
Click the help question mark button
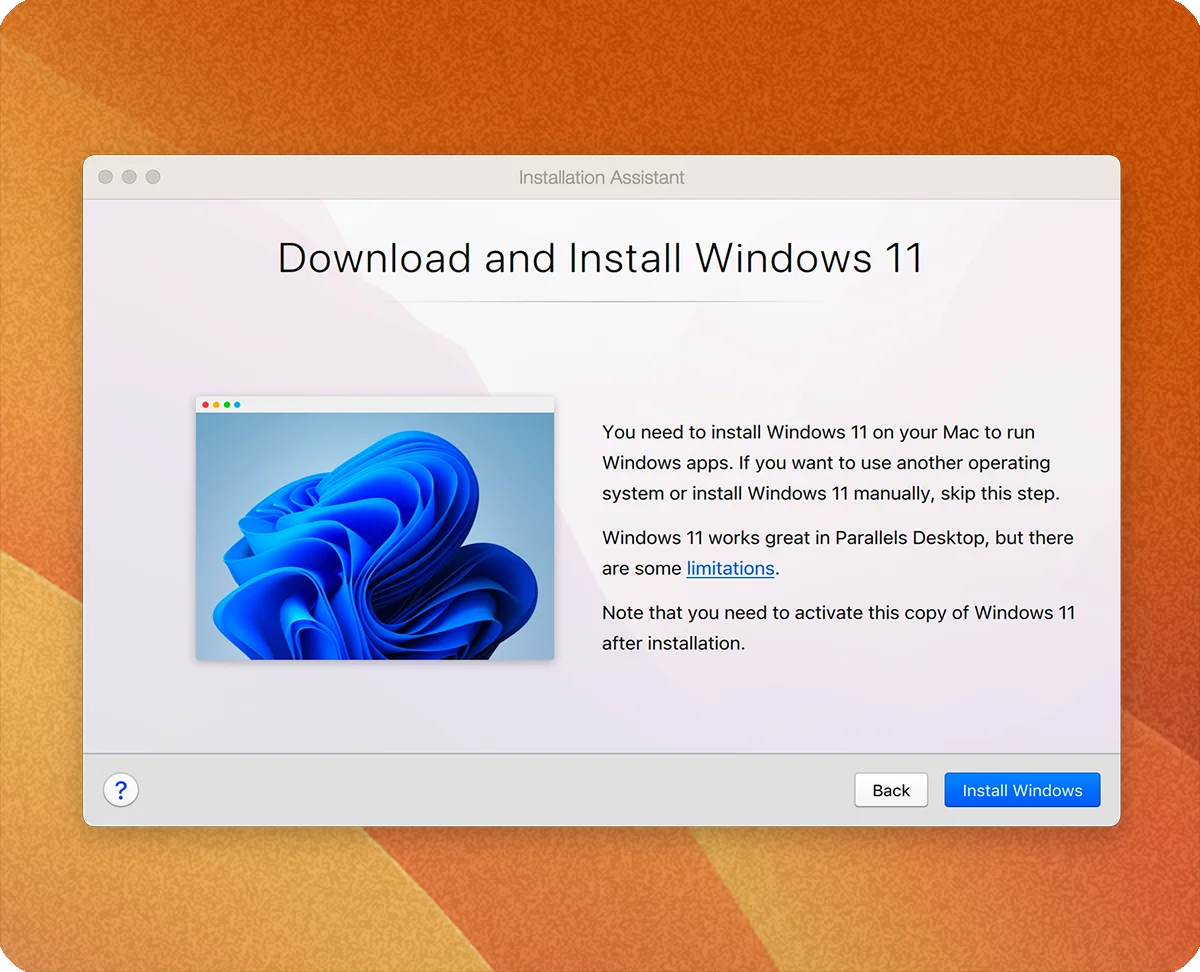pyautogui.click(x=121, y=790)
